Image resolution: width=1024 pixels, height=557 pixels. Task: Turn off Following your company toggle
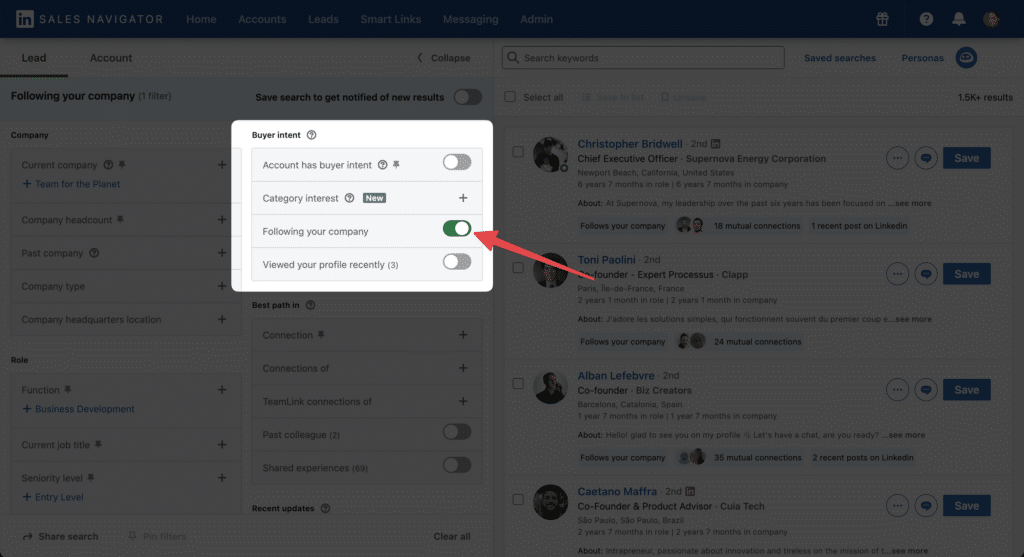[x=456, y=229]
